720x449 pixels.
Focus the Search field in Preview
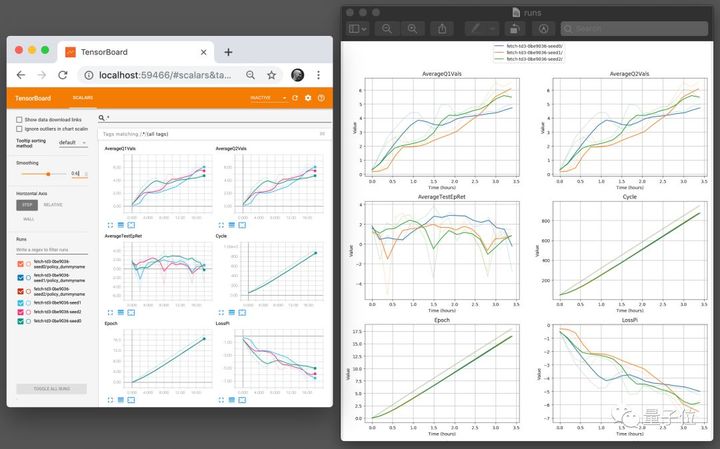[634, 29]
